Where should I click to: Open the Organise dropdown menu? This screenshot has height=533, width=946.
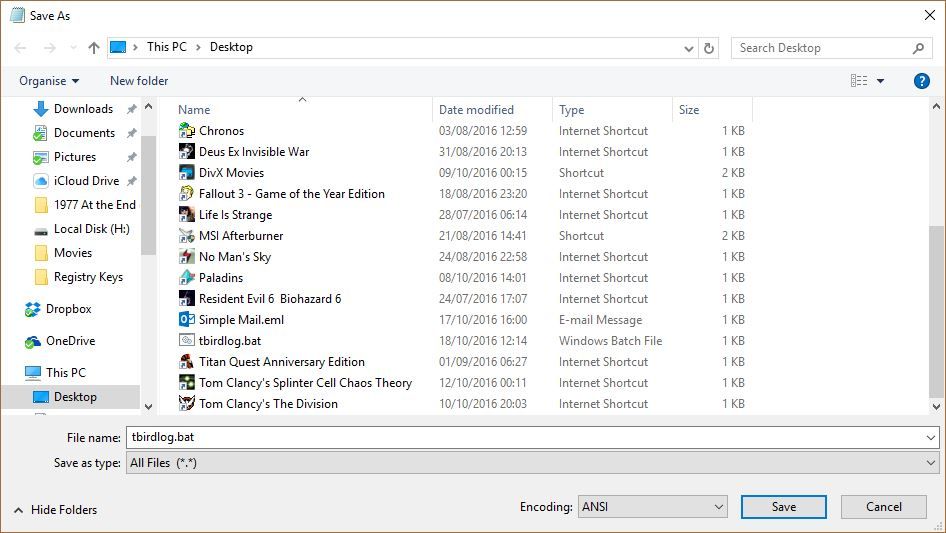(49, 80)
